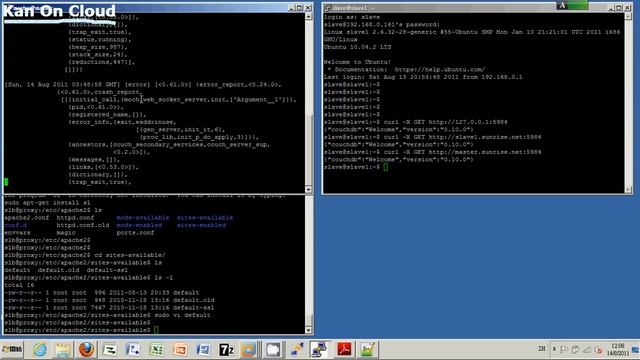Click the 'cd sites-available/' command line

click(85, 255)
